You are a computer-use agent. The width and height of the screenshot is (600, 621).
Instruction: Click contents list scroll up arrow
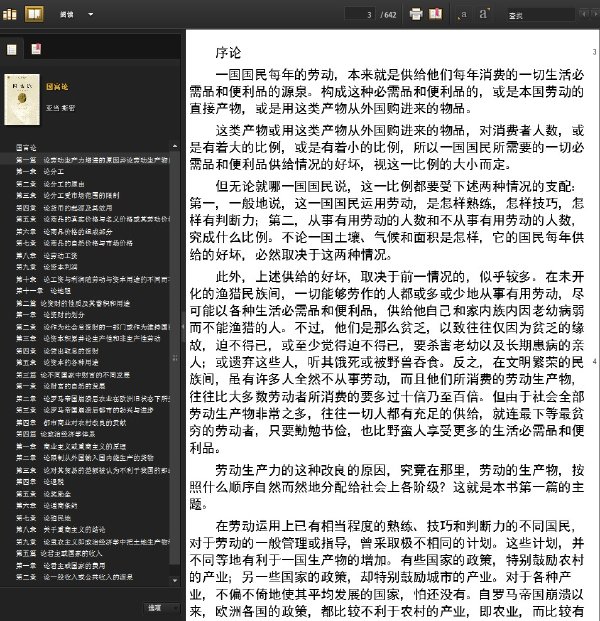175,146
